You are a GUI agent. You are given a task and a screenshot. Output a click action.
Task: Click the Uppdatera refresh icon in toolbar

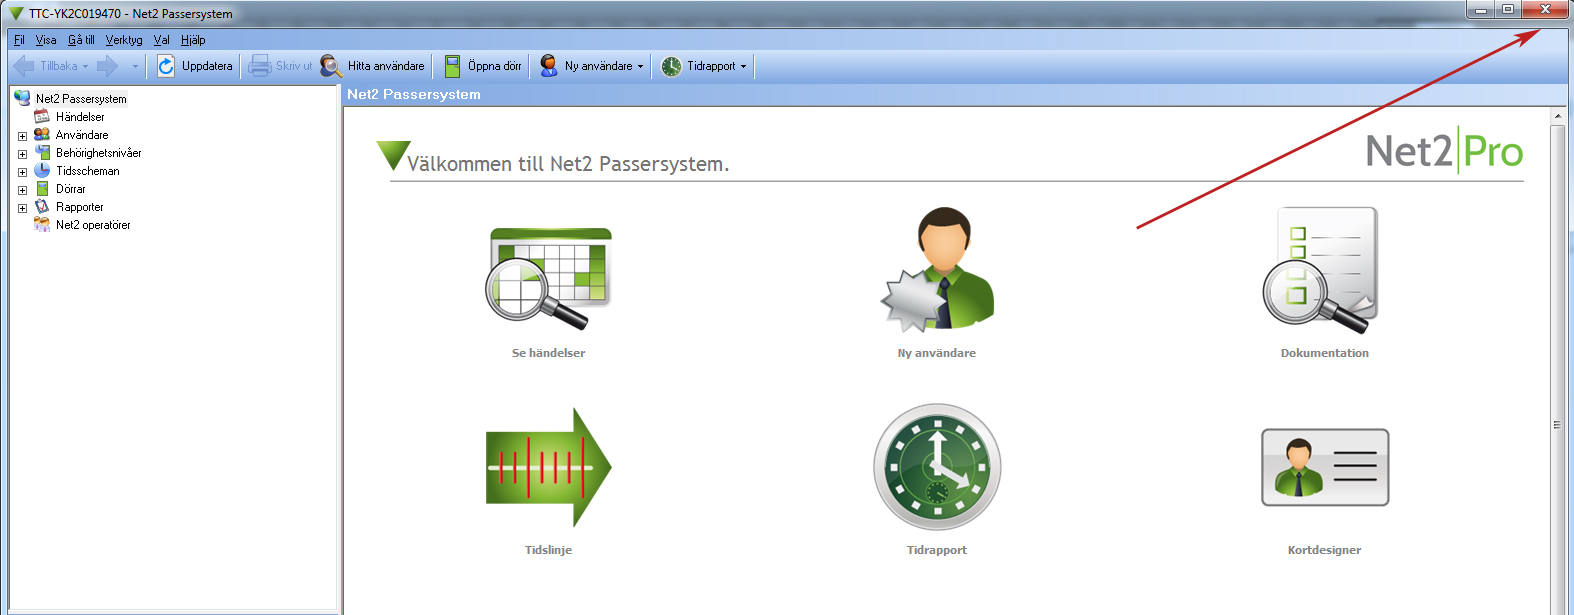click(166, 66)
